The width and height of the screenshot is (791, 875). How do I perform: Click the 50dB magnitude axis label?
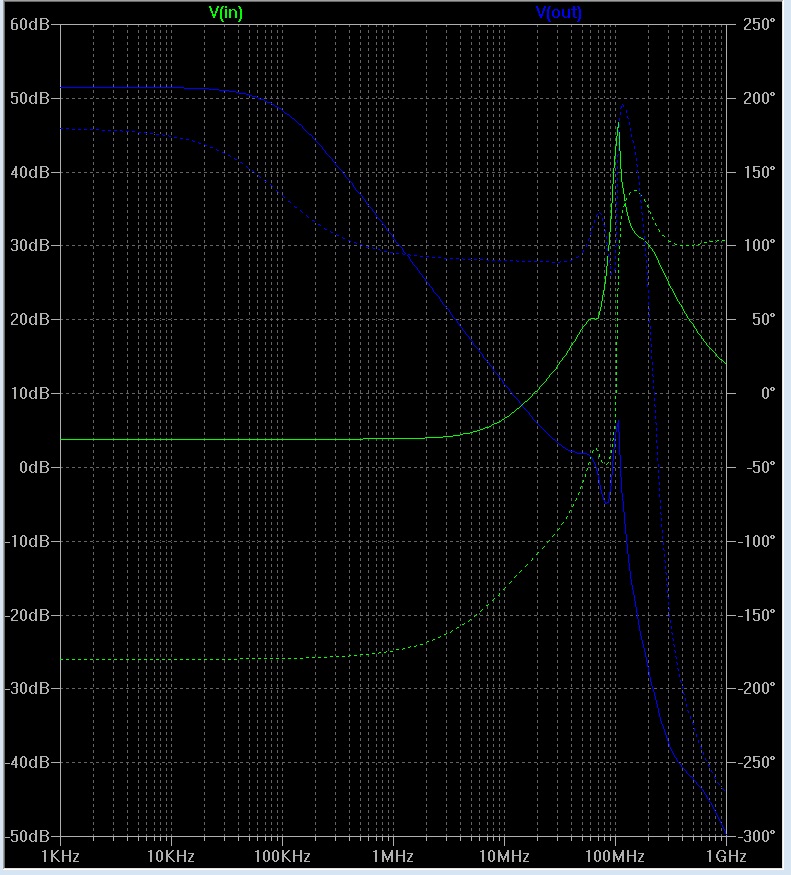(x=30, y=98)
